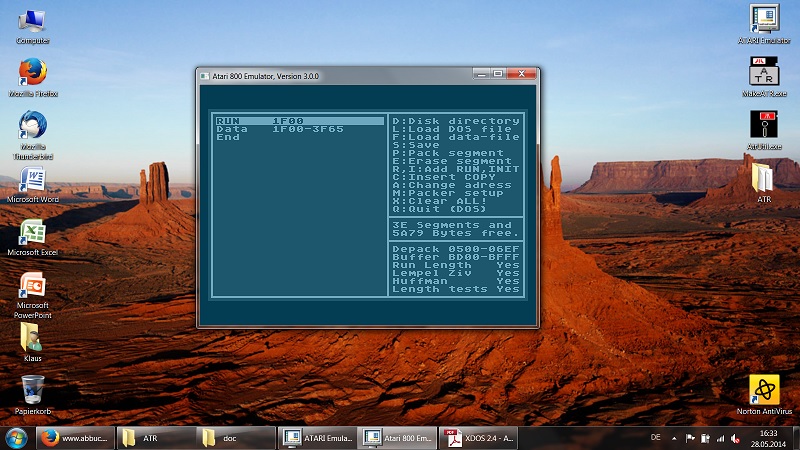Switch to ATARI Emula... taskbar button
The width and height of the screenshot is (800, 450).
coord(317,438)
